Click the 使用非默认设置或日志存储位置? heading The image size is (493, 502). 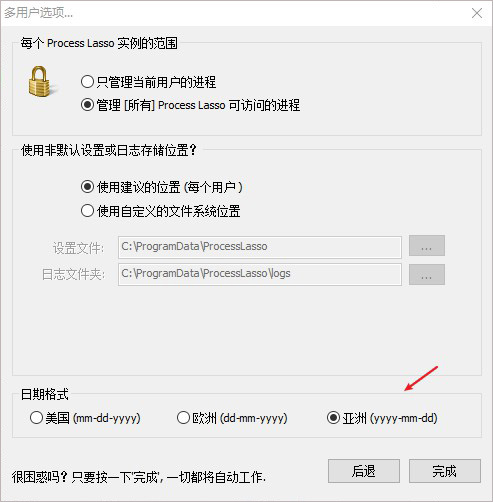click(109, 150)
